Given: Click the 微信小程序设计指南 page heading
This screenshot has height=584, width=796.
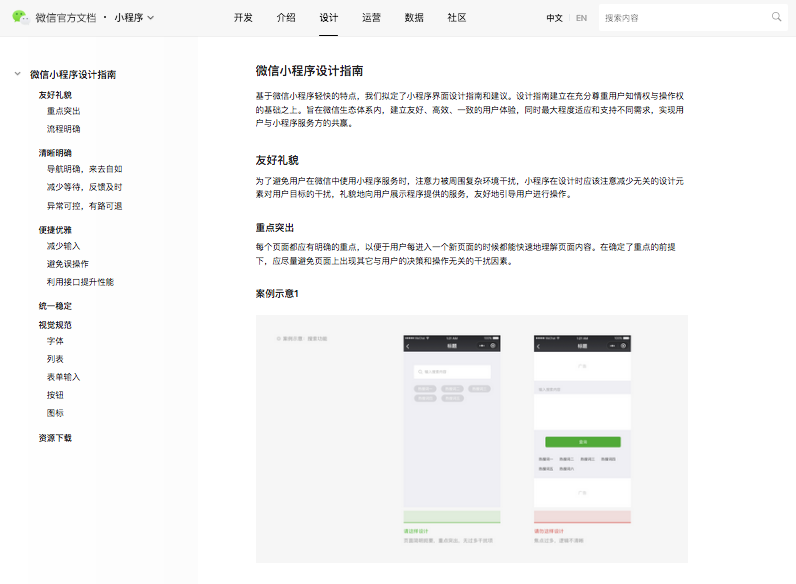Looking at the screenshot, I should 309,71.
